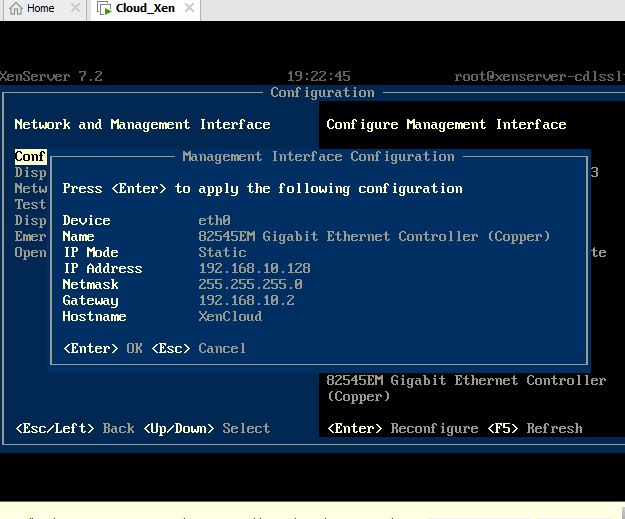This screenshot has width=625, height=519.
Task: Click the Network and Management Interface heading
Action: tap(142, 124)
